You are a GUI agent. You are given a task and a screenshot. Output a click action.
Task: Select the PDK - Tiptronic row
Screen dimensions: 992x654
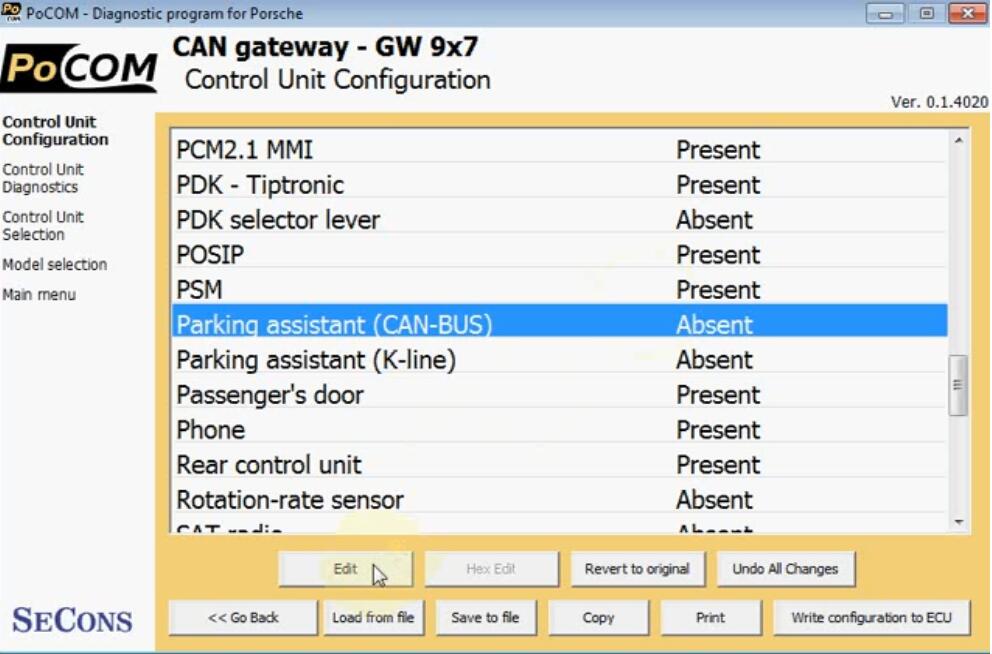click(x=559, y=185)
